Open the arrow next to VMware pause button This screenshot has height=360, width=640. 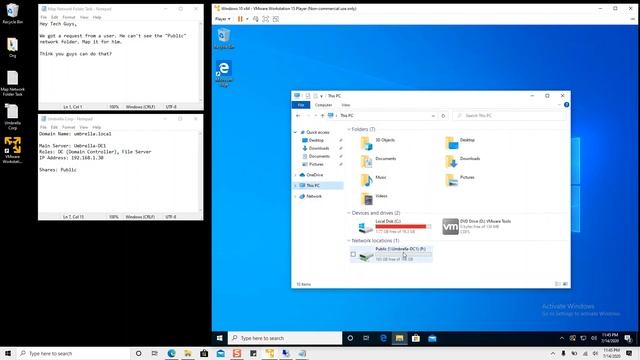[247, 19]
